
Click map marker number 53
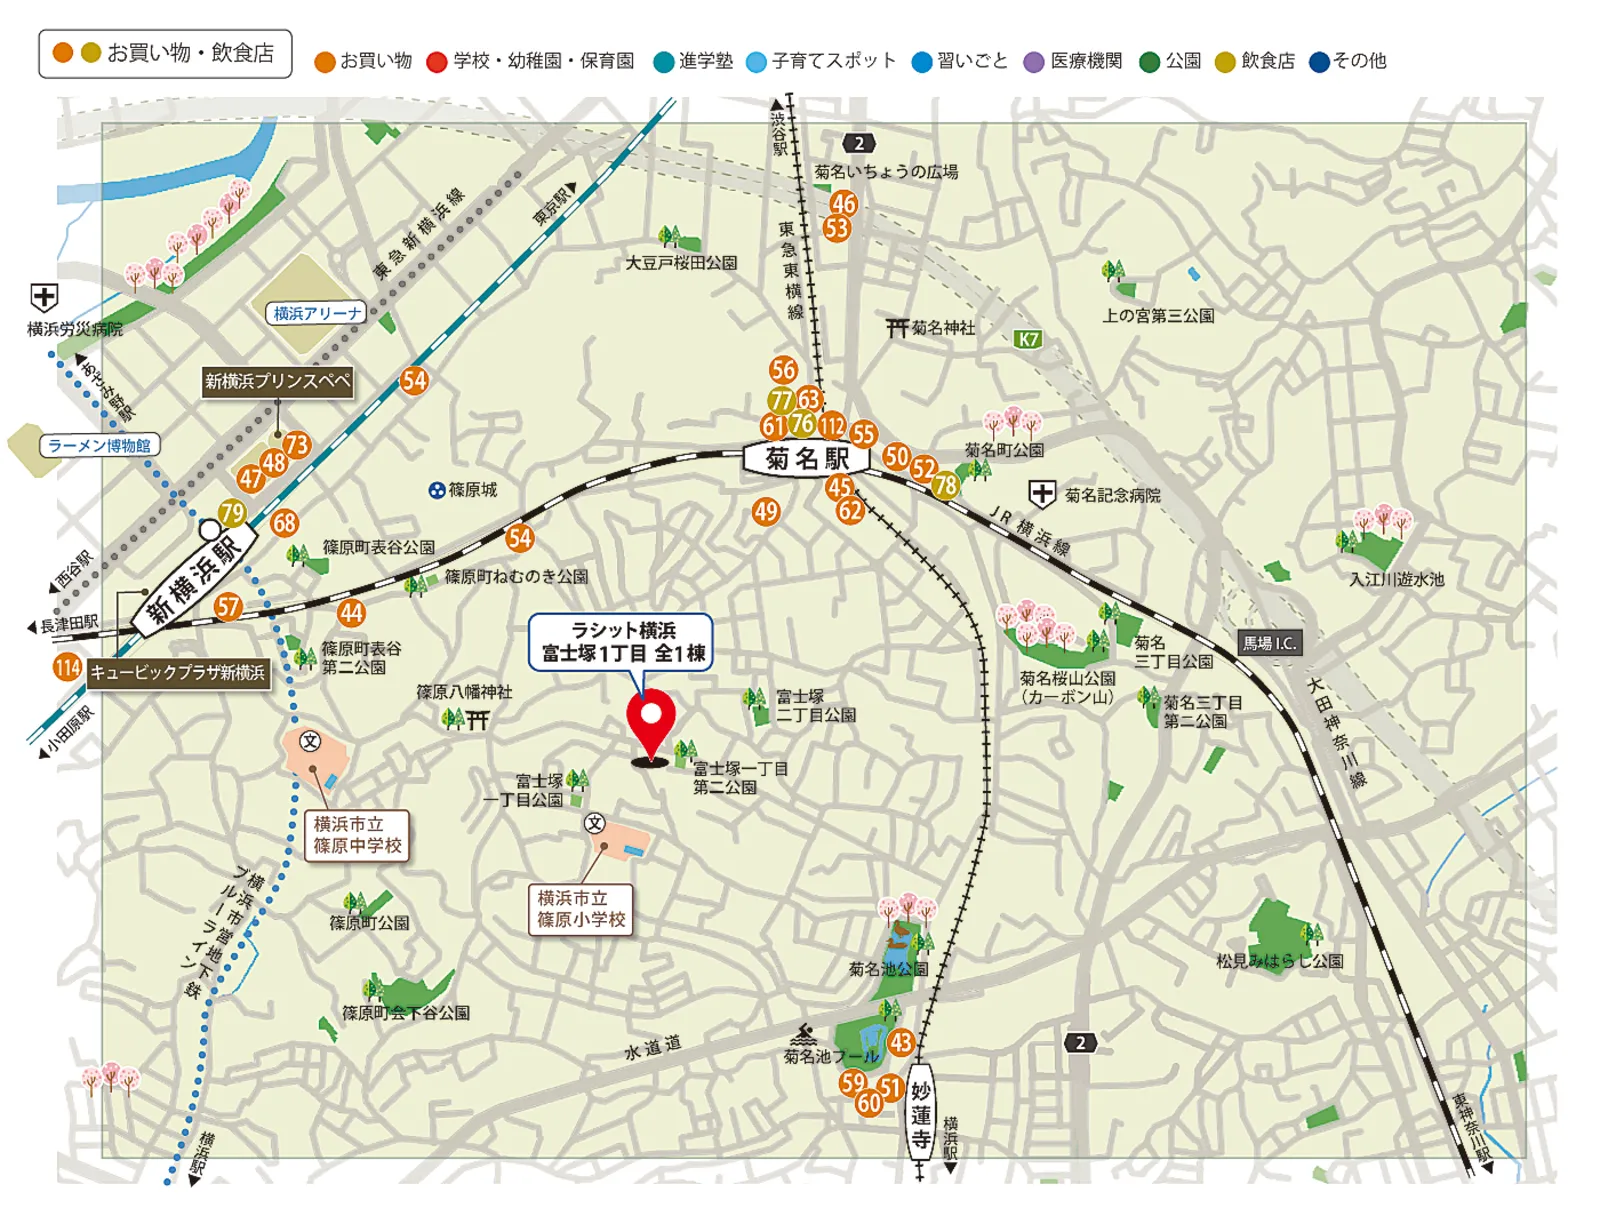pyautogui.click(x=836, y=228)
